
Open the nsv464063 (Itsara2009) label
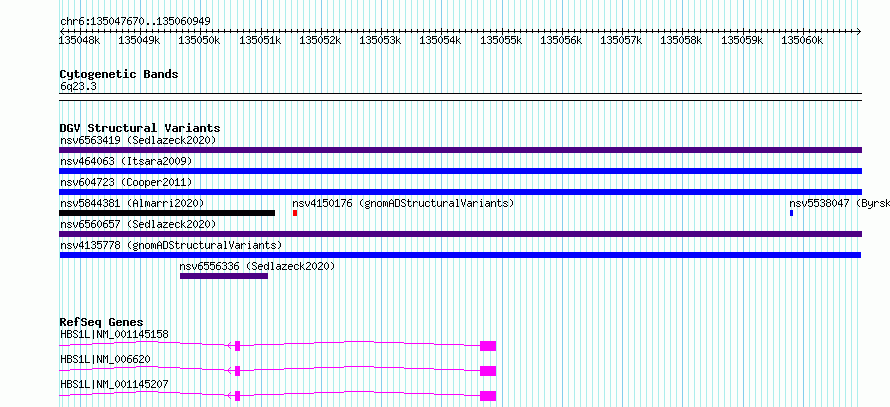(x=126, y=161)
